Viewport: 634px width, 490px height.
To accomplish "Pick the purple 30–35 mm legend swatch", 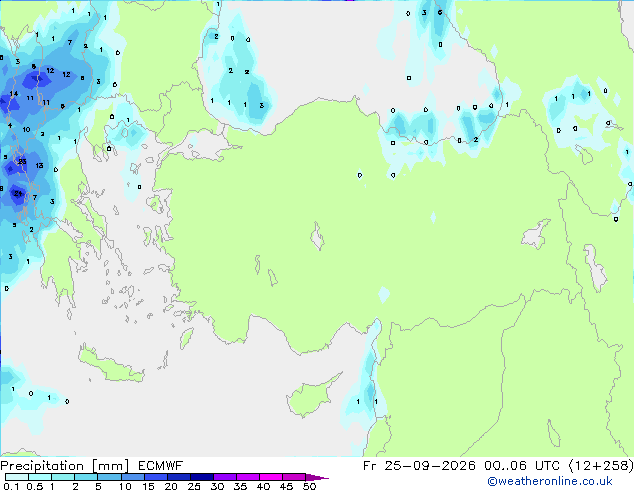I will pyautogui.click(x=225, y=477).
